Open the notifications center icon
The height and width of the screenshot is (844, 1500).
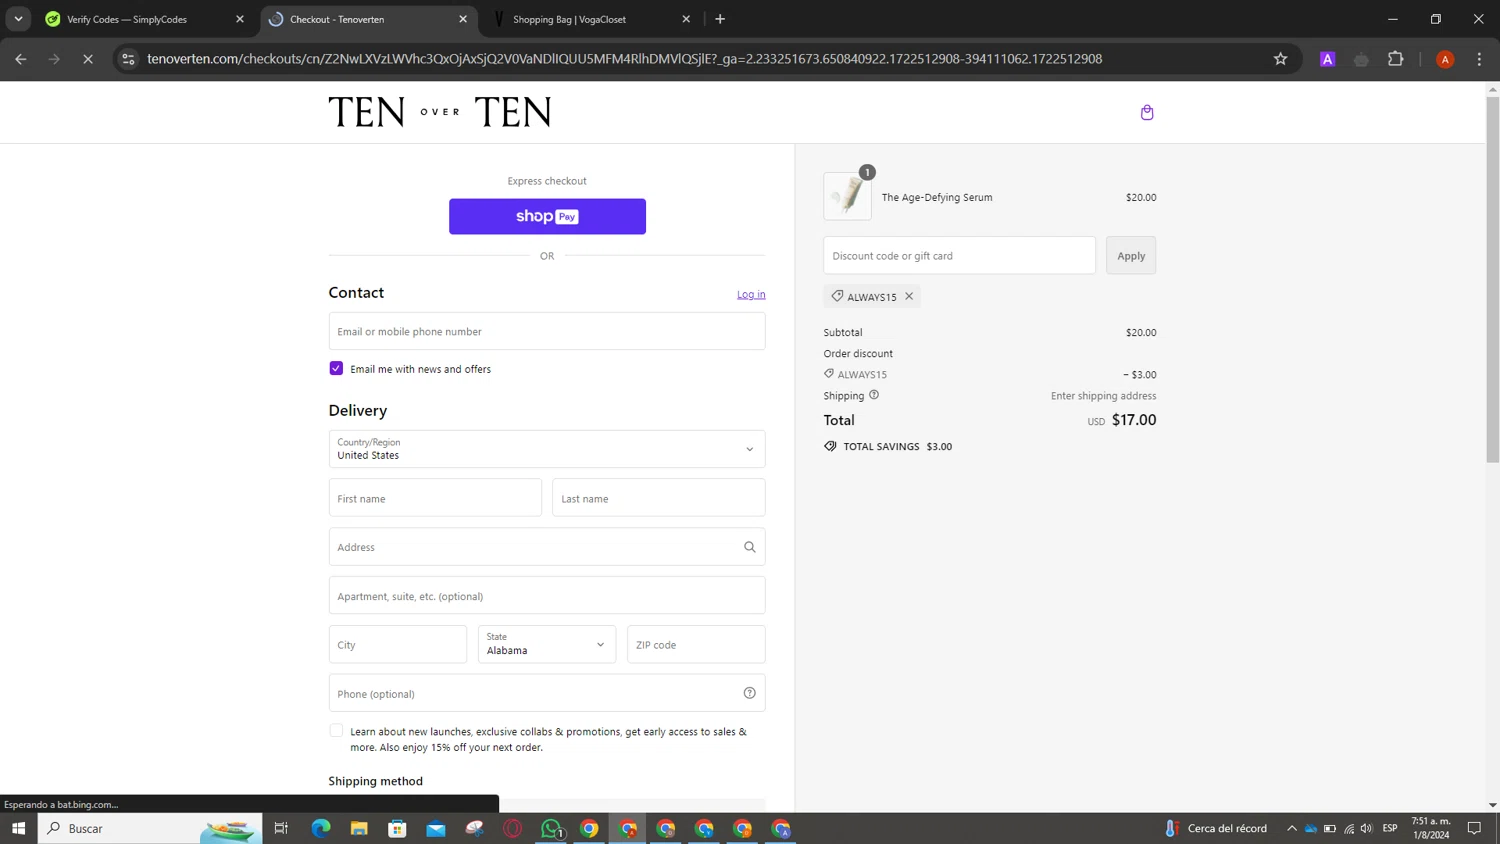coord(1474,828)
